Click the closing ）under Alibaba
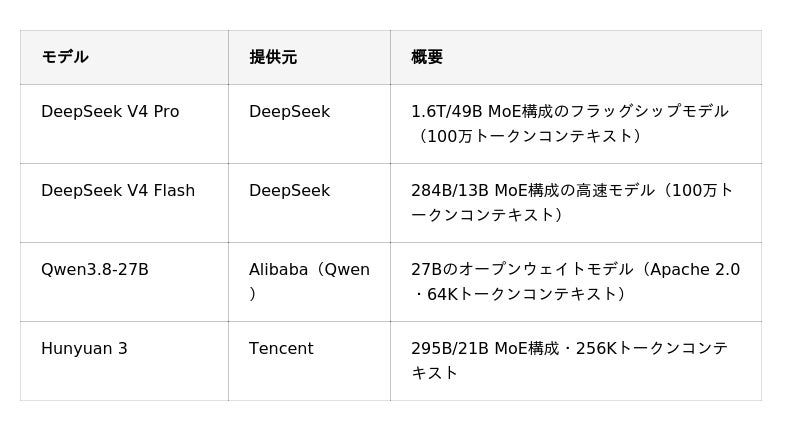This screenshot has height=431, width=800. [x=253, y=294]
